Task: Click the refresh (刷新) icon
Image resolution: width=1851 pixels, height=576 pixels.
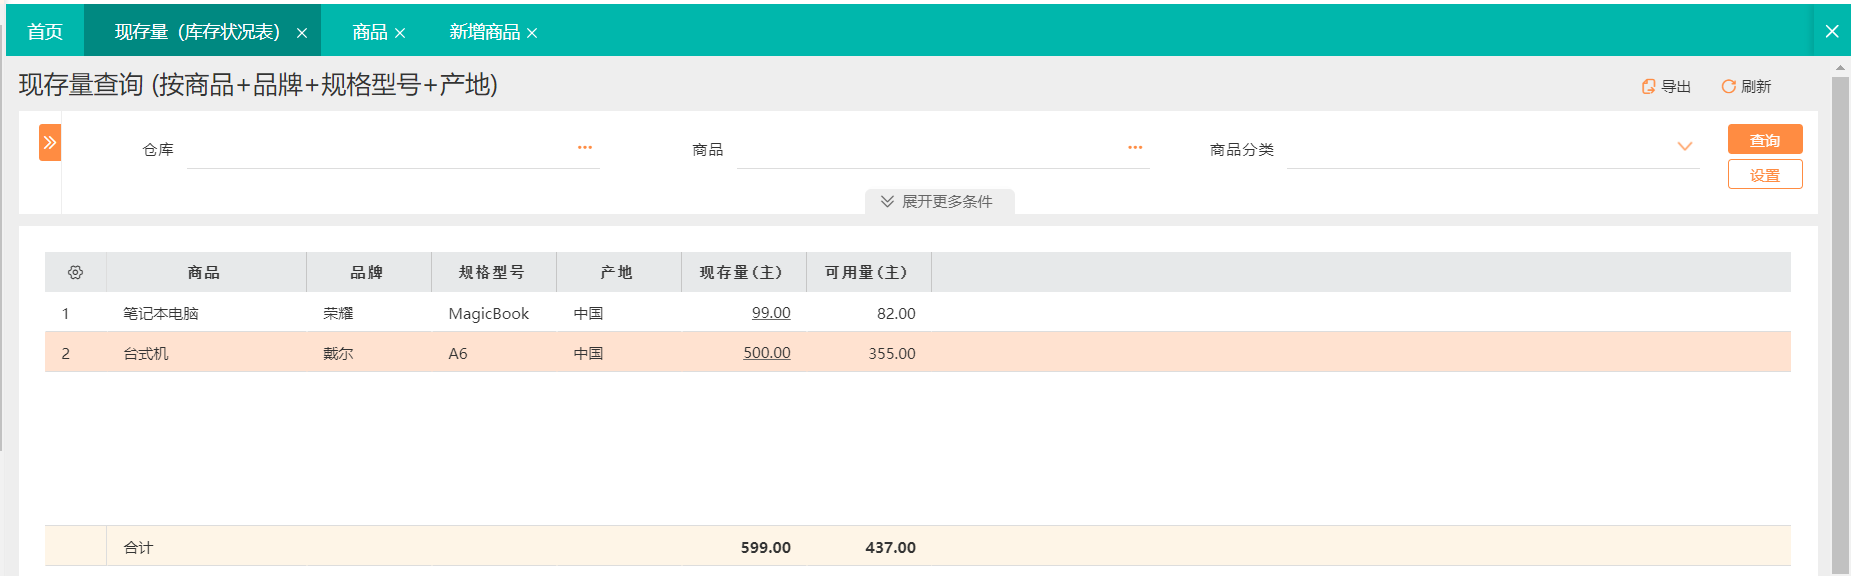Action: [x=1728, y=87]
